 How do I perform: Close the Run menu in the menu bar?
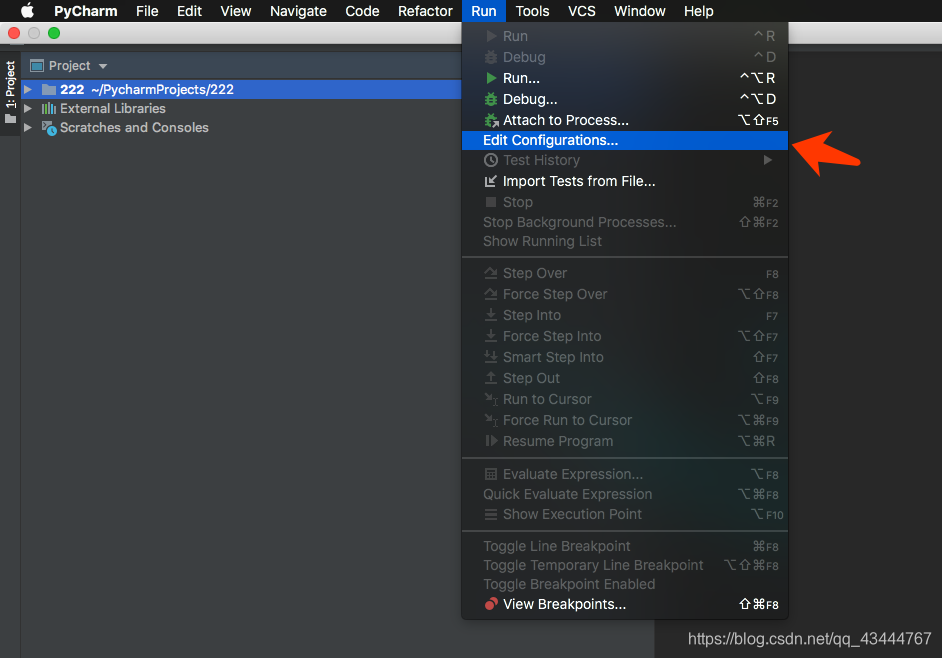coord(484,11)
